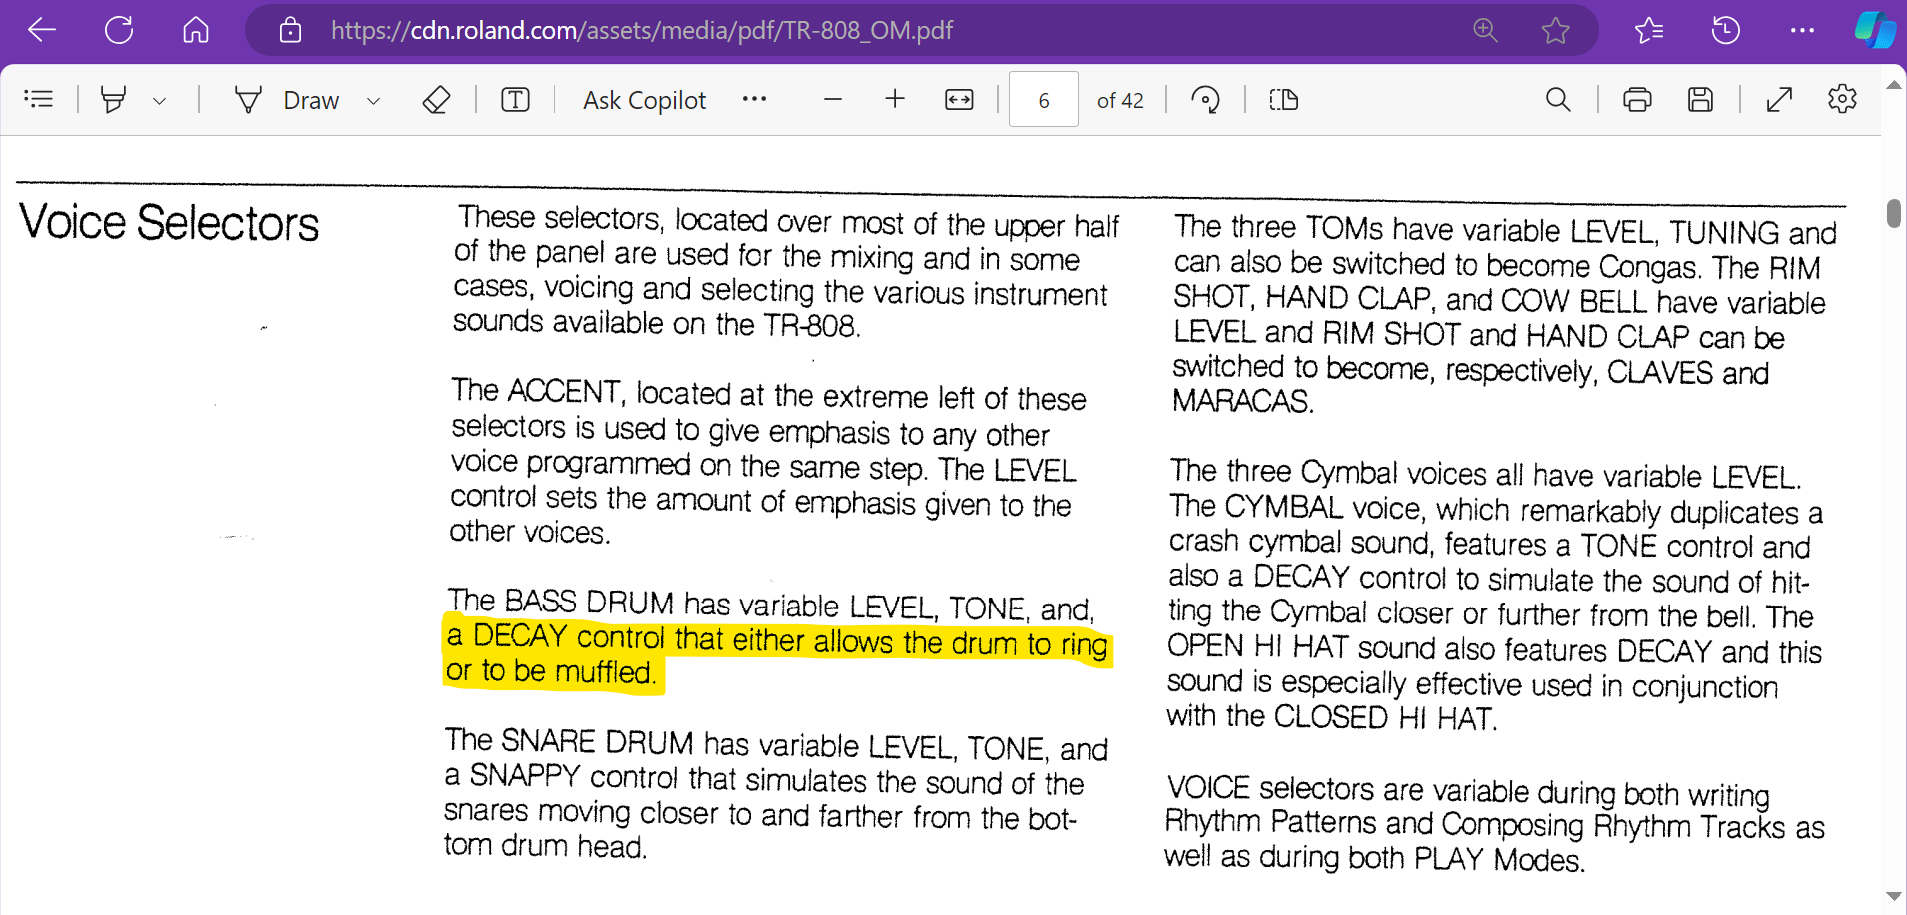View site information lock icon
This screenshot has width=1907, height=915.
click(x=290, y=30)
